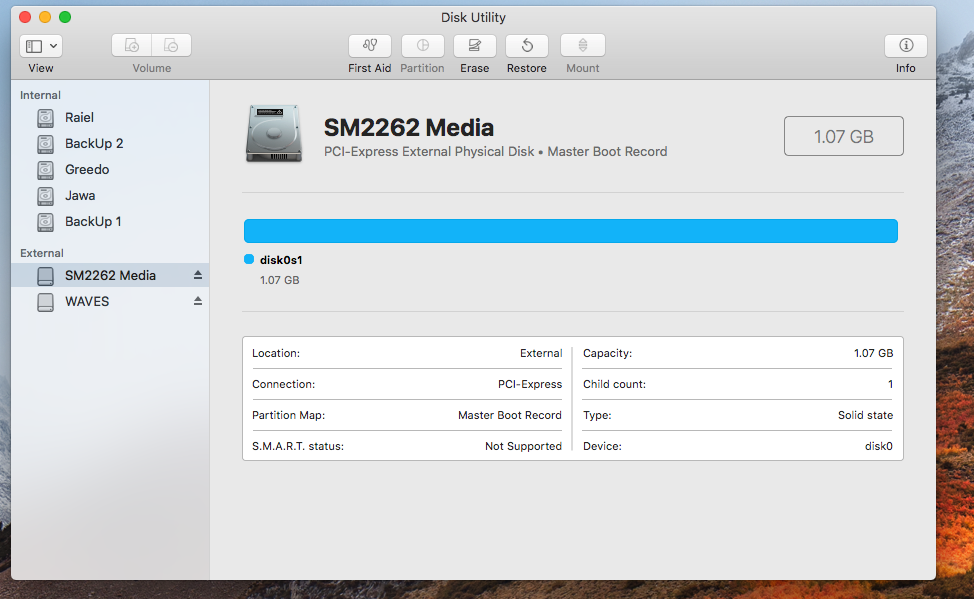Viewport: 974px width, 599px height.
Task: Click the 1.07 GB capacity box
Action: (844, 136)
